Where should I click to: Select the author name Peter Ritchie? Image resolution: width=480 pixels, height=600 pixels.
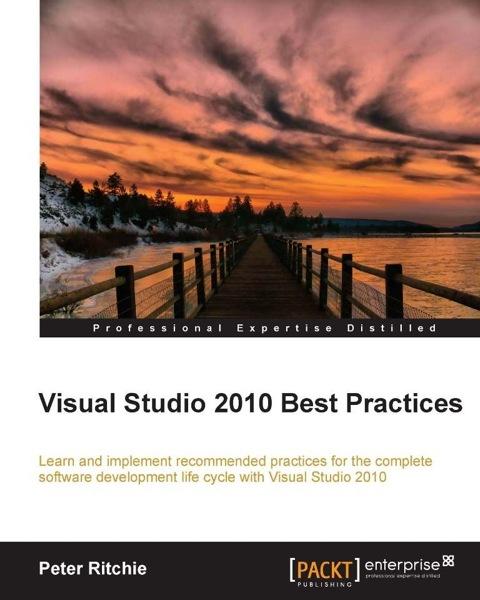click(x=93, y=569)
